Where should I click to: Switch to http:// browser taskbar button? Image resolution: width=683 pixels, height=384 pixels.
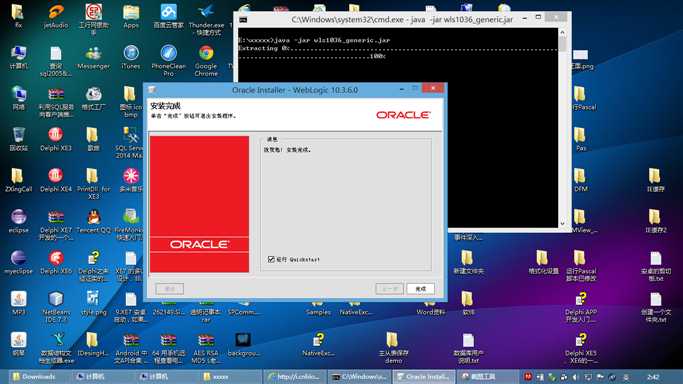[x=294, y=377]
